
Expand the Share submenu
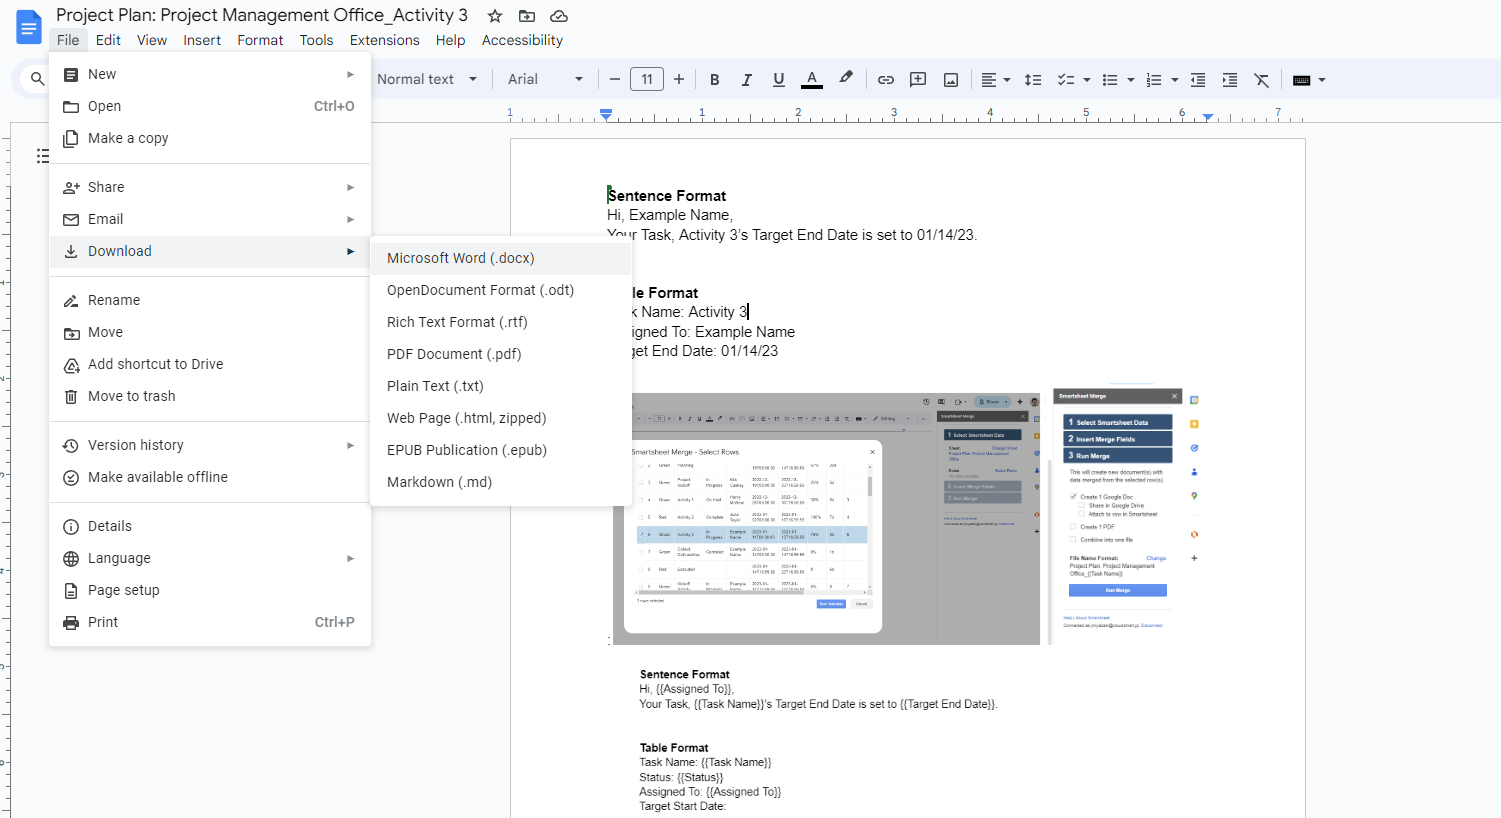[210, 187]
